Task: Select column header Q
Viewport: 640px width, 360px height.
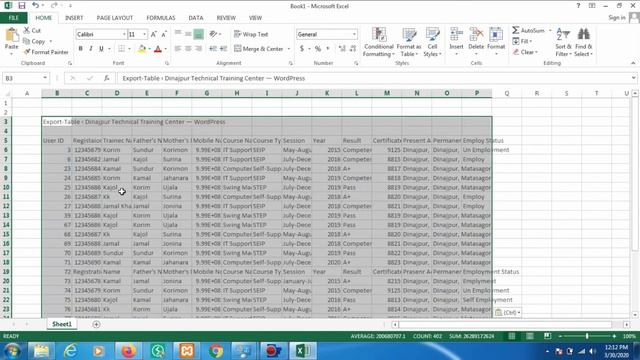Action: click(x=507, y=93)
